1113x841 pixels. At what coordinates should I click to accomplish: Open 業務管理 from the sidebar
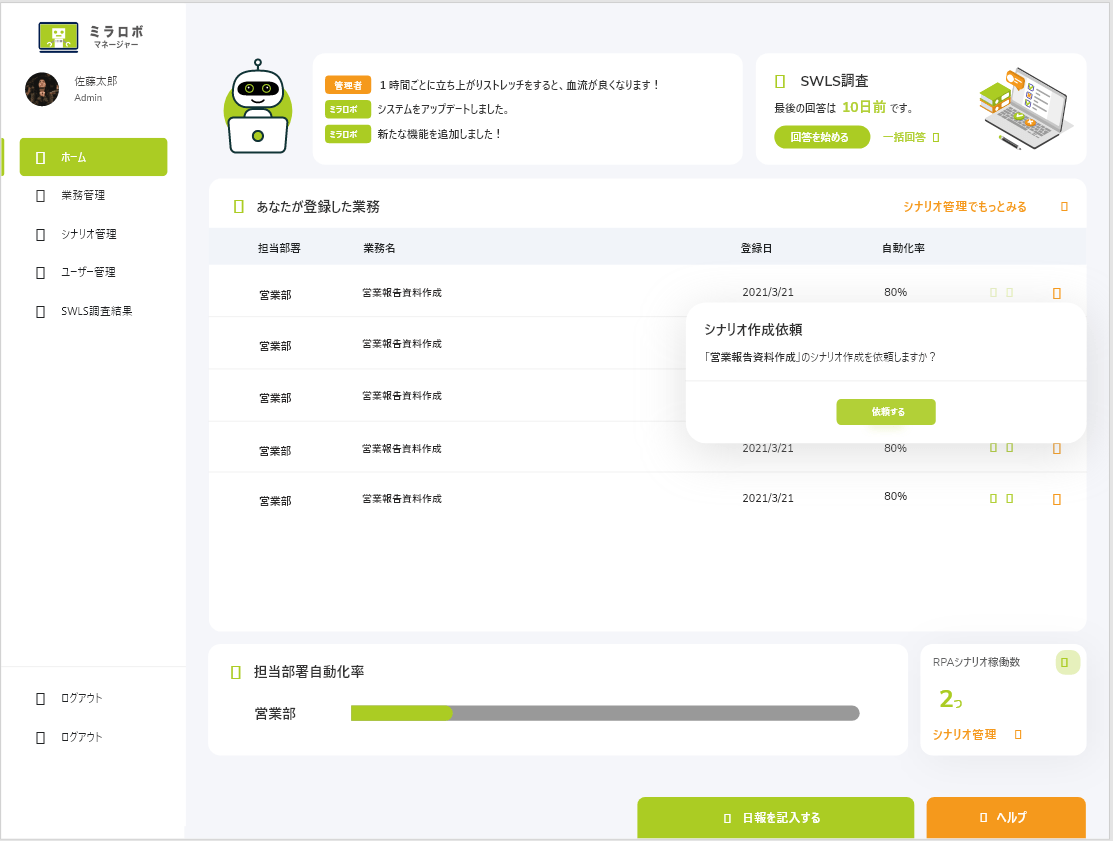click(92, 196)
